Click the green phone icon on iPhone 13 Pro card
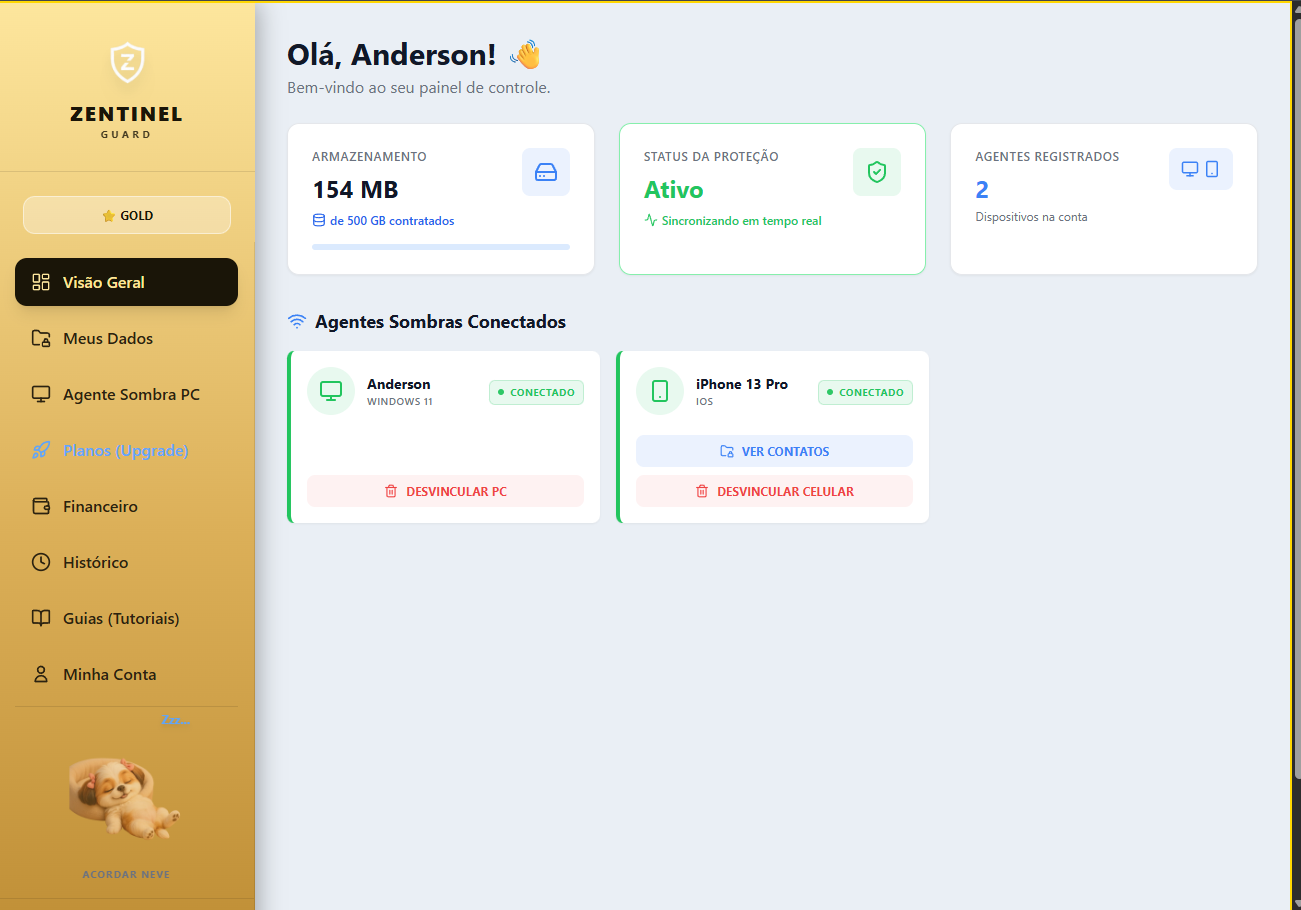The height and width of the screenshot is (910, 1301). [x=660, y=391]
